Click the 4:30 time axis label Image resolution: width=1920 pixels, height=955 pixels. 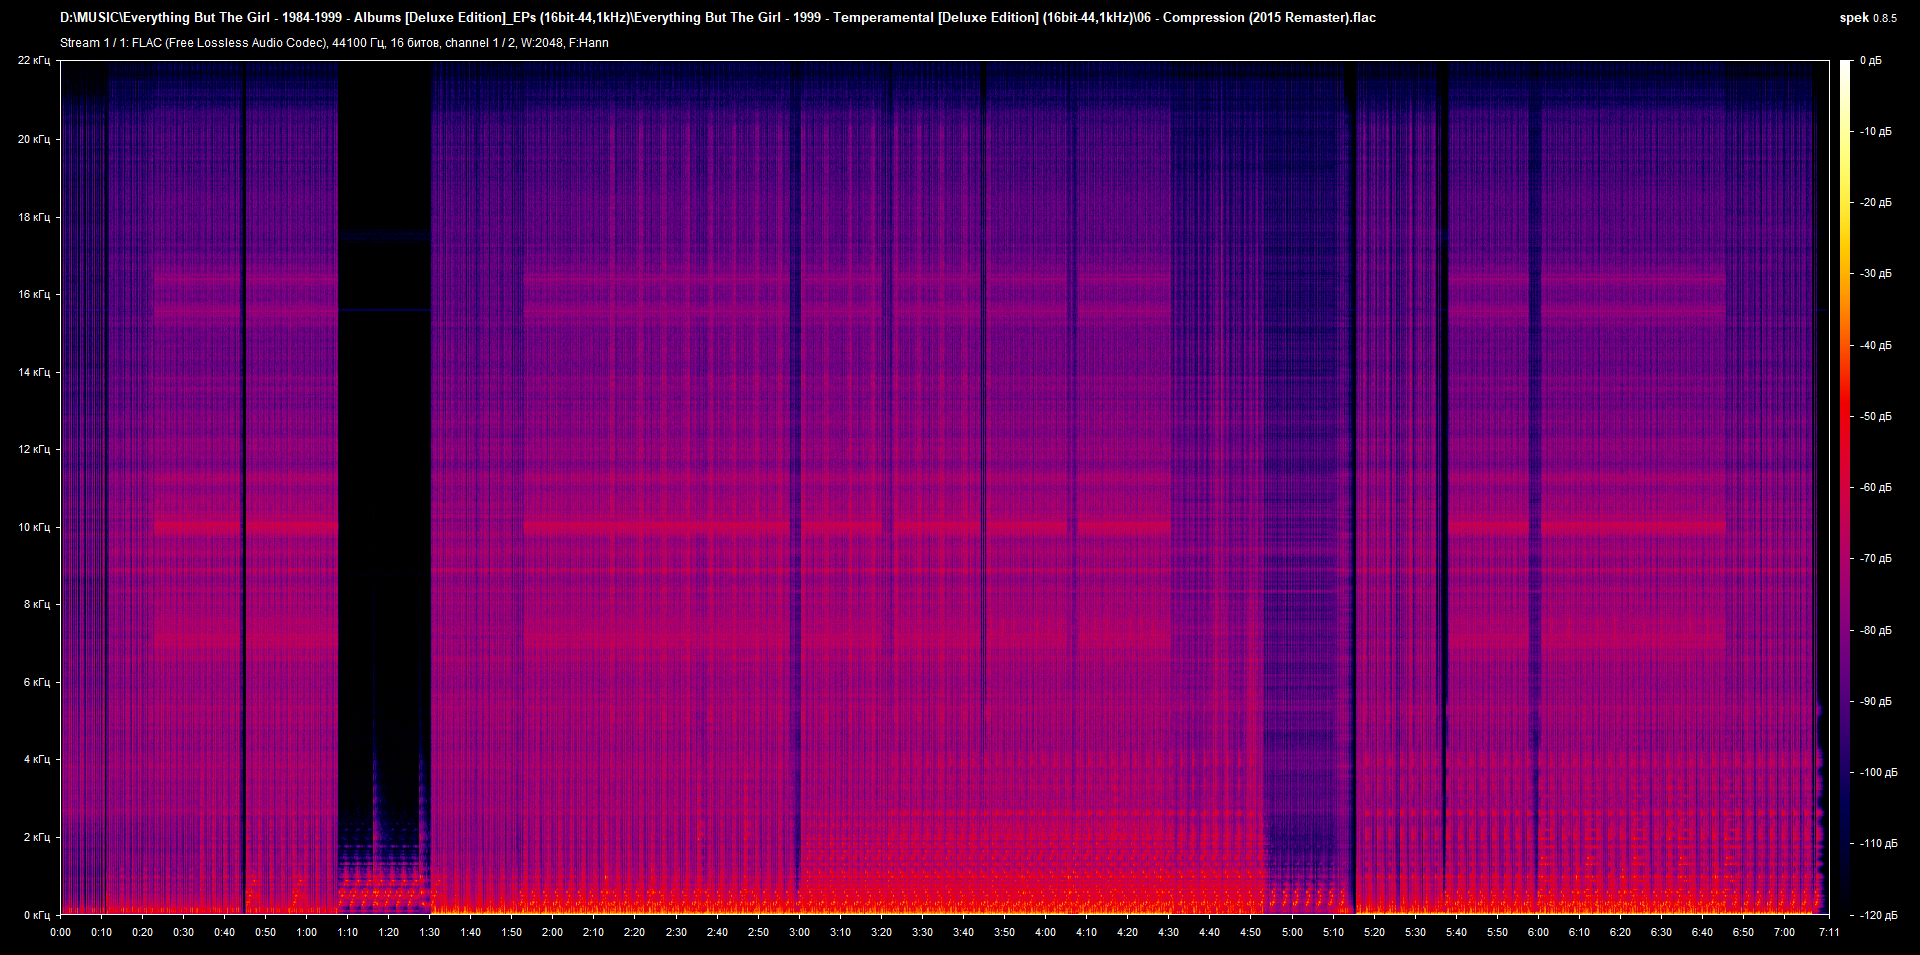[x=1169, y=932]
